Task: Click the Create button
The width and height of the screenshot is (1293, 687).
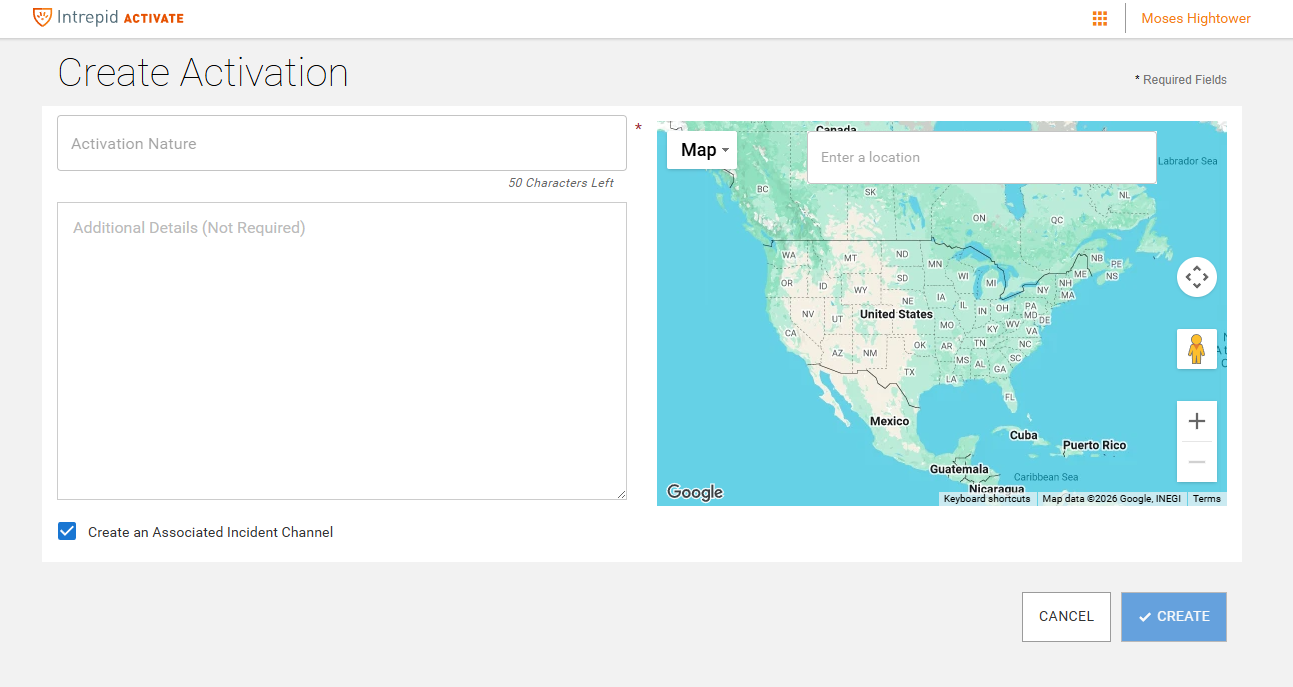Action: 1174,617
